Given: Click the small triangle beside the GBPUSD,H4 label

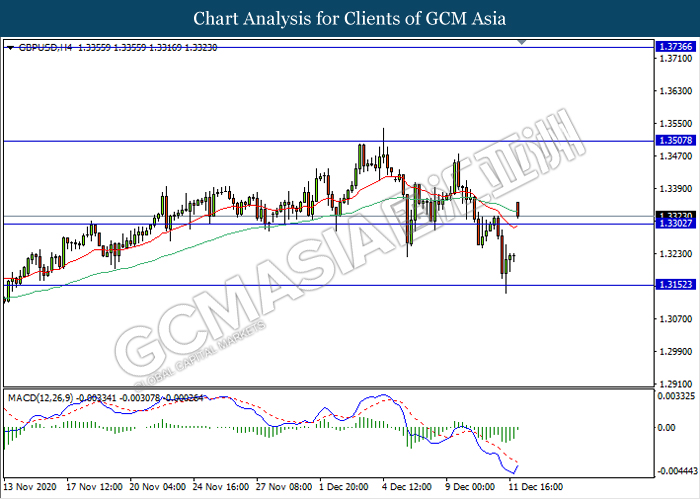Looking at the screenshot, I should (x=10, y=48).
